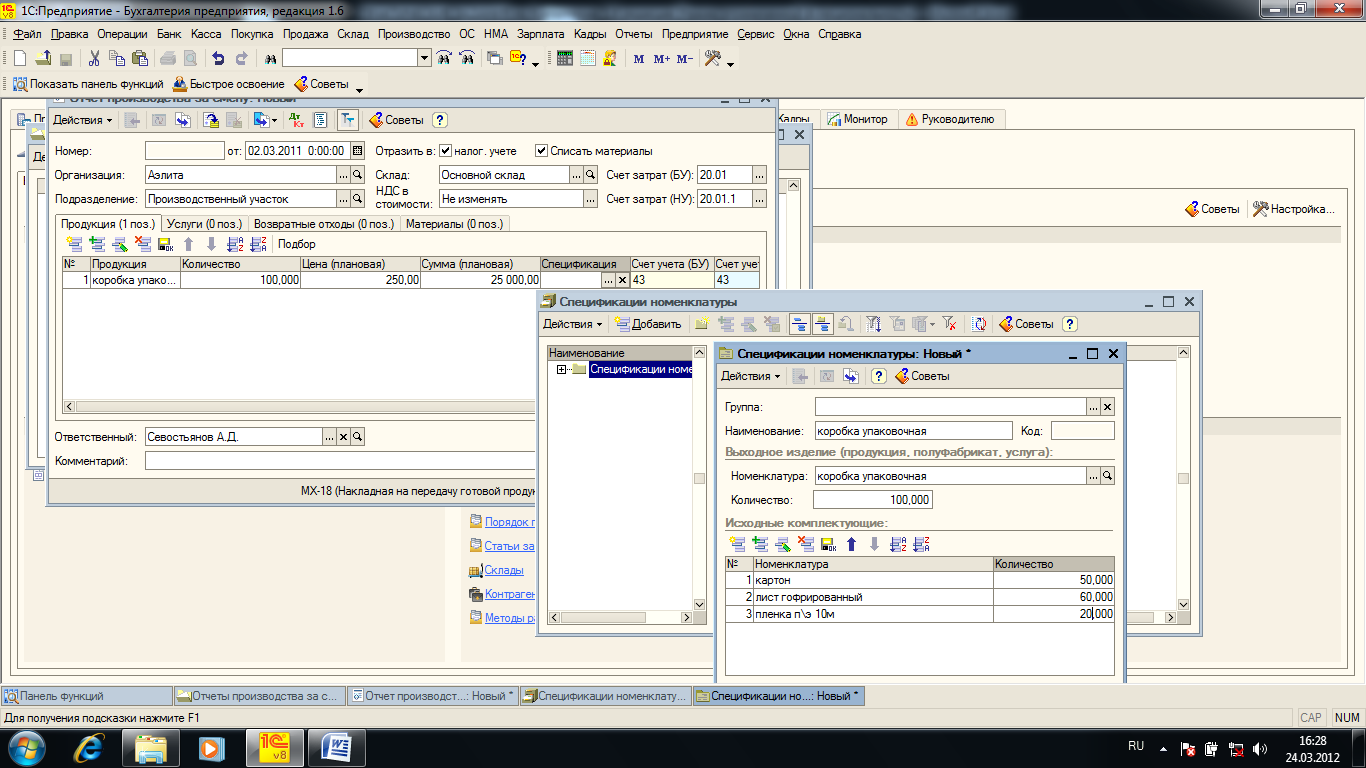Click horizontal scrollbar under Продукция table
Image resolution: width=1366 pixels, height=768 pixels.
coord(300,407)
